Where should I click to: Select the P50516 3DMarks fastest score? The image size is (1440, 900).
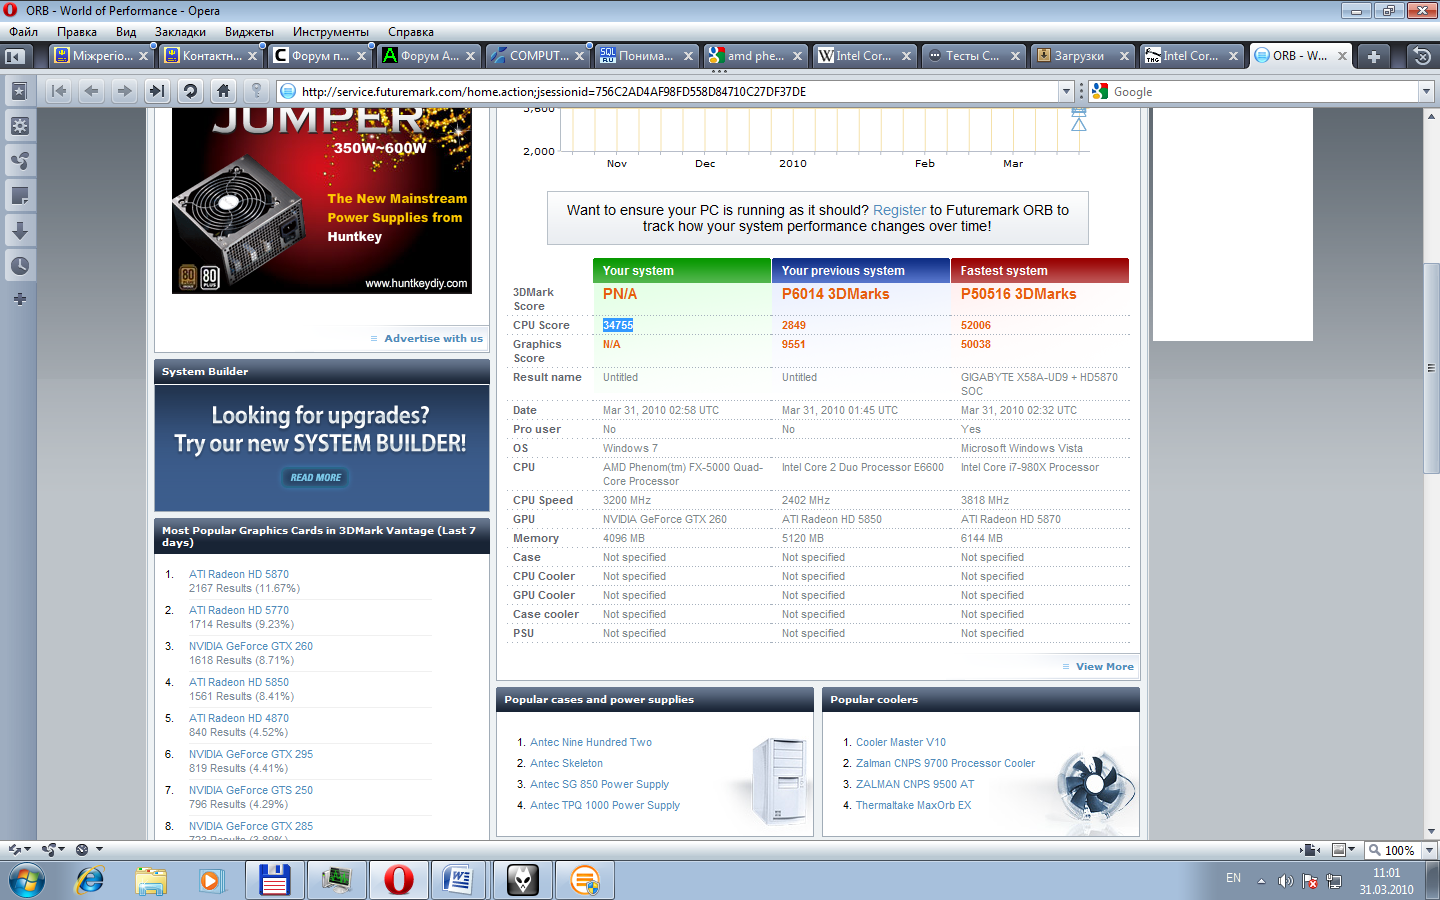point(1018,294)
